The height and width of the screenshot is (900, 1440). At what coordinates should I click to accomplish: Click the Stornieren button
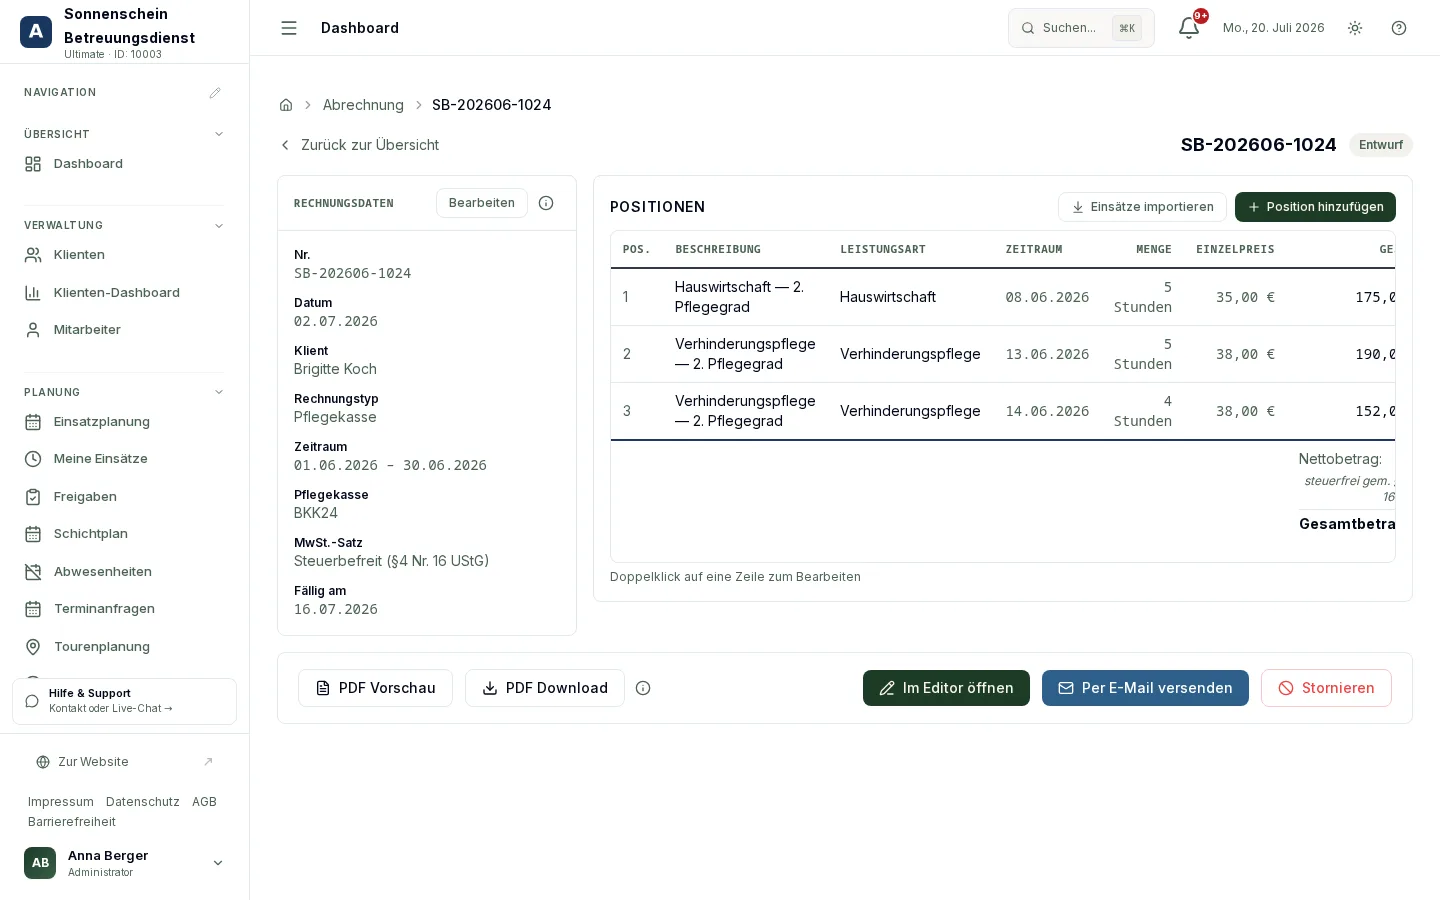coord(1326,688)
